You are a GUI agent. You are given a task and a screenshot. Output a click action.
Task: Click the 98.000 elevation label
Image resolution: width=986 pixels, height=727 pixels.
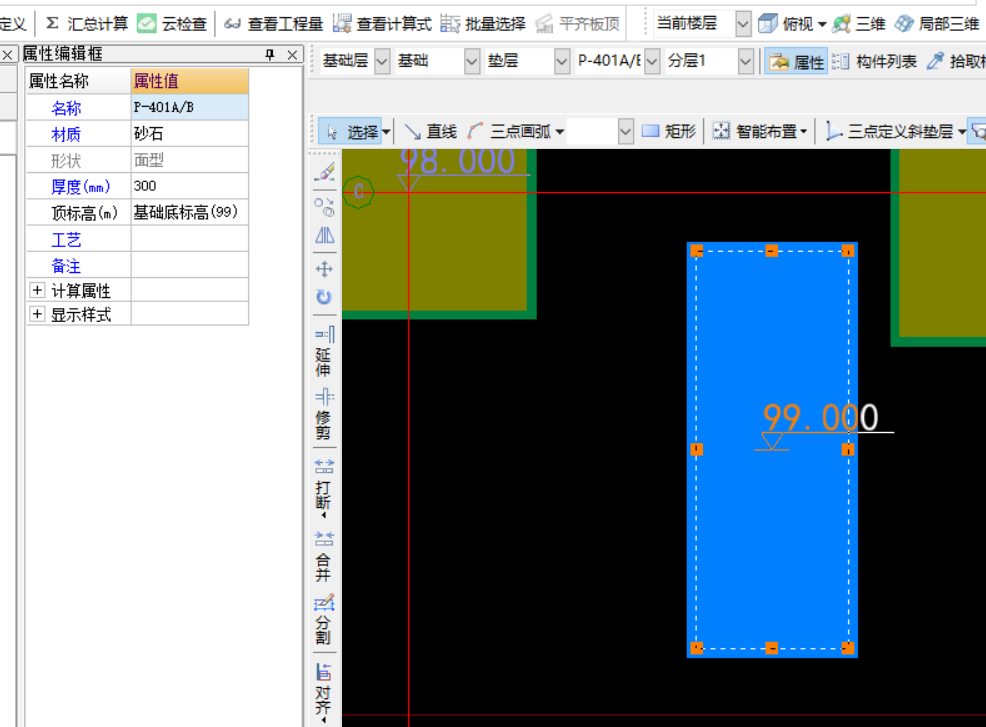[458, 160]
